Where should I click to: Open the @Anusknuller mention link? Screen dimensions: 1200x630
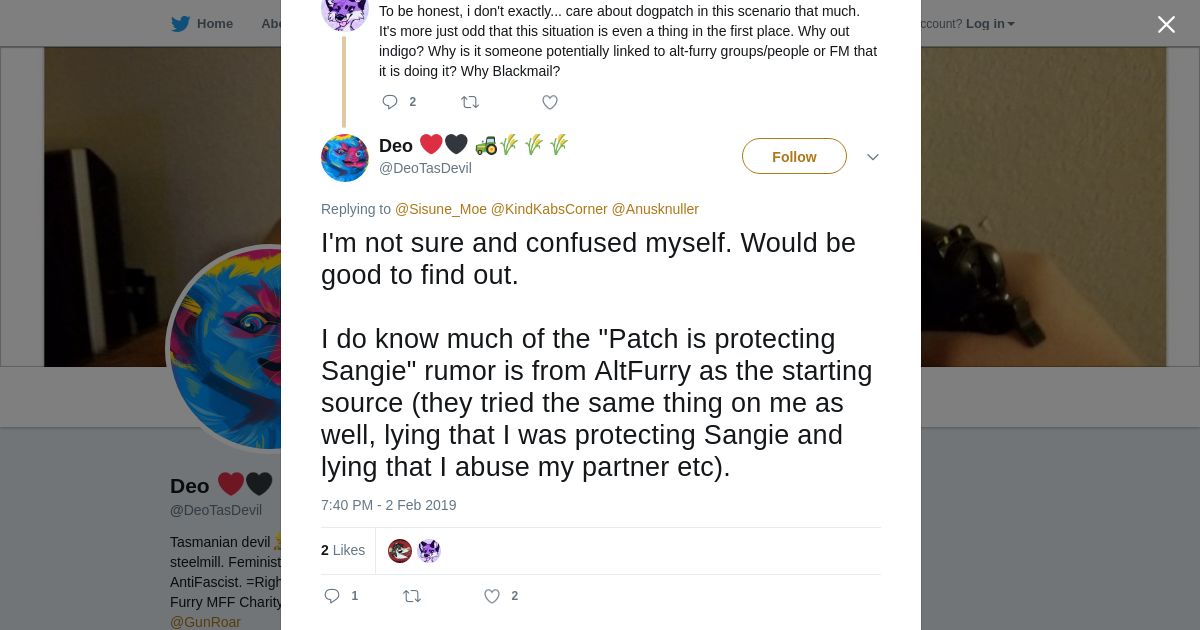tap(655, 209)
